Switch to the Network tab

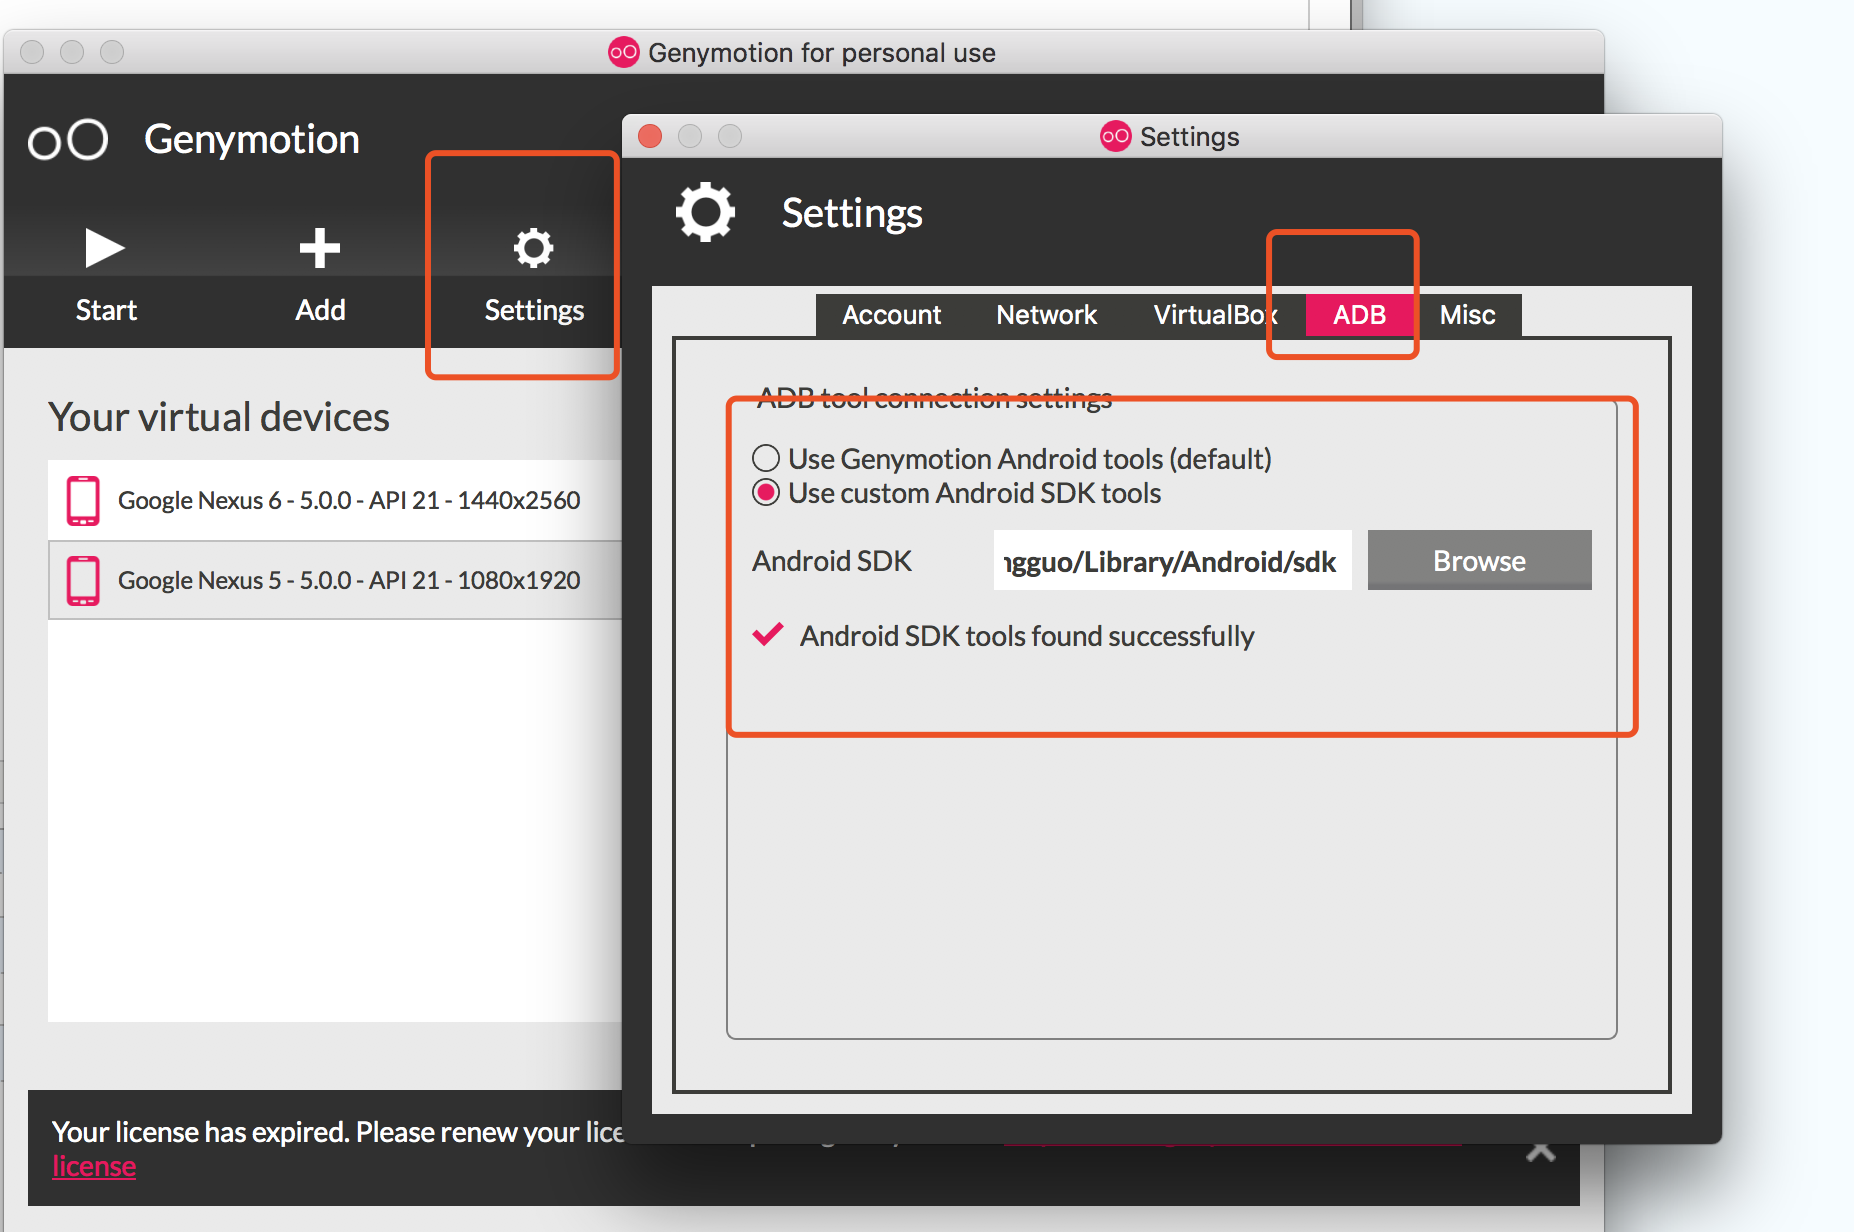[x=1046, y=315]
